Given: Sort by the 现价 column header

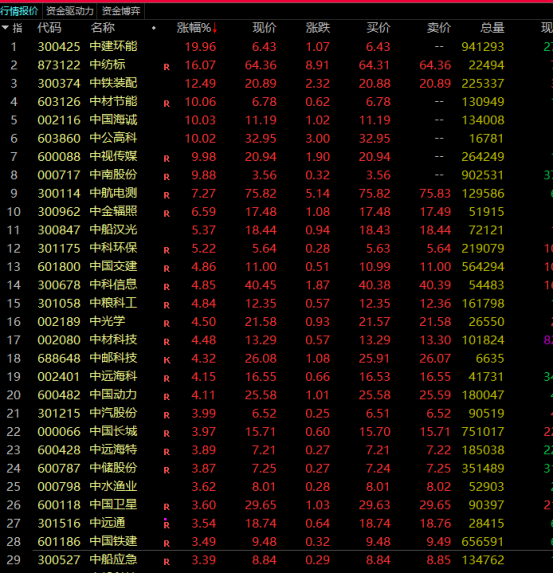Looking at the screenshot, I should [264, 28].
